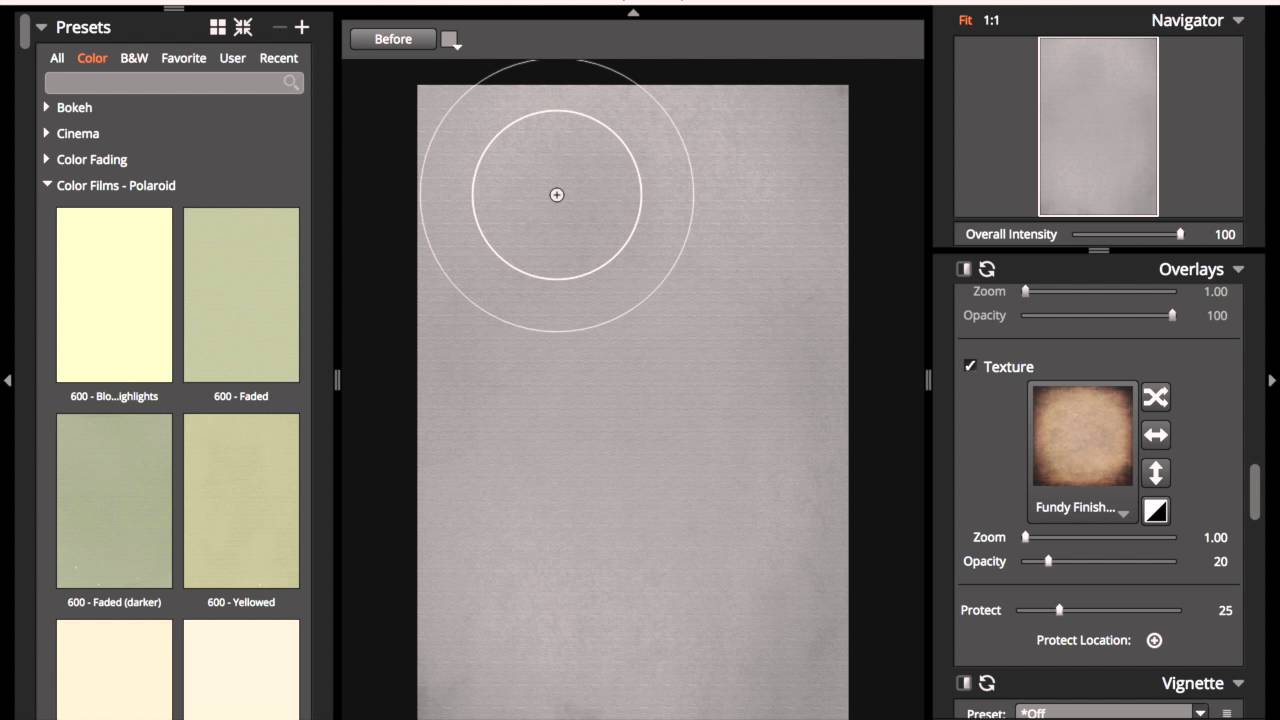Remove preset using the minus icon
The width and height of the screenshot is (1280, 720).
(279, 27)
